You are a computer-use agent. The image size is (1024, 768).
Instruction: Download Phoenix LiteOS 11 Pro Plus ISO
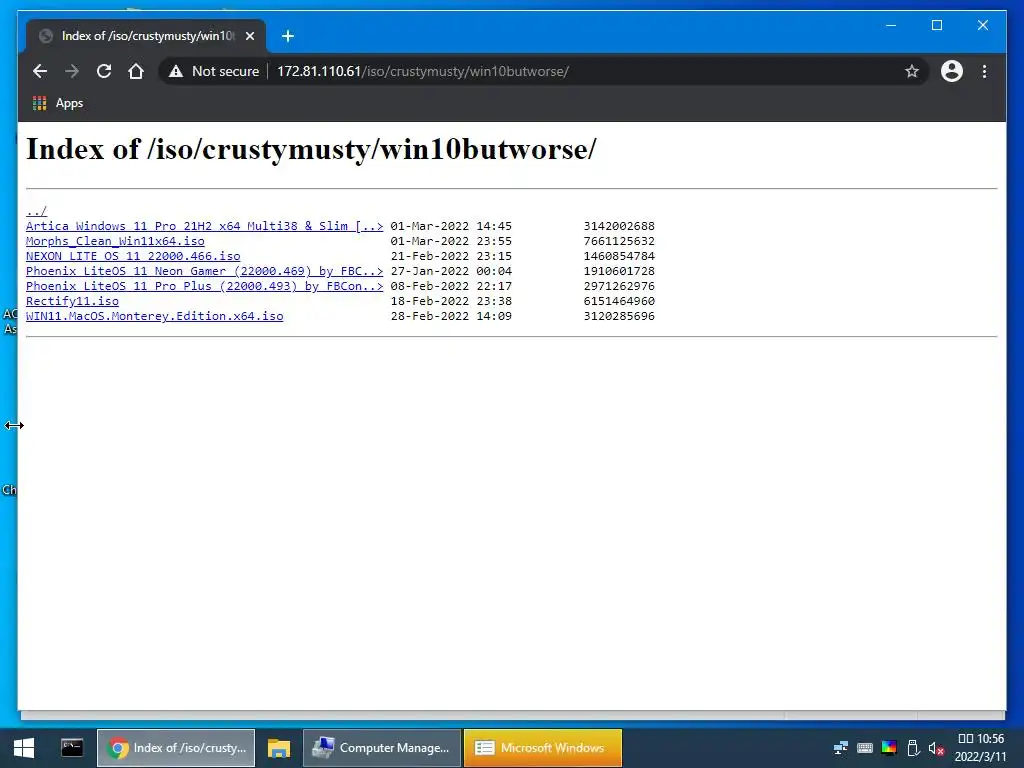(204, 286)
